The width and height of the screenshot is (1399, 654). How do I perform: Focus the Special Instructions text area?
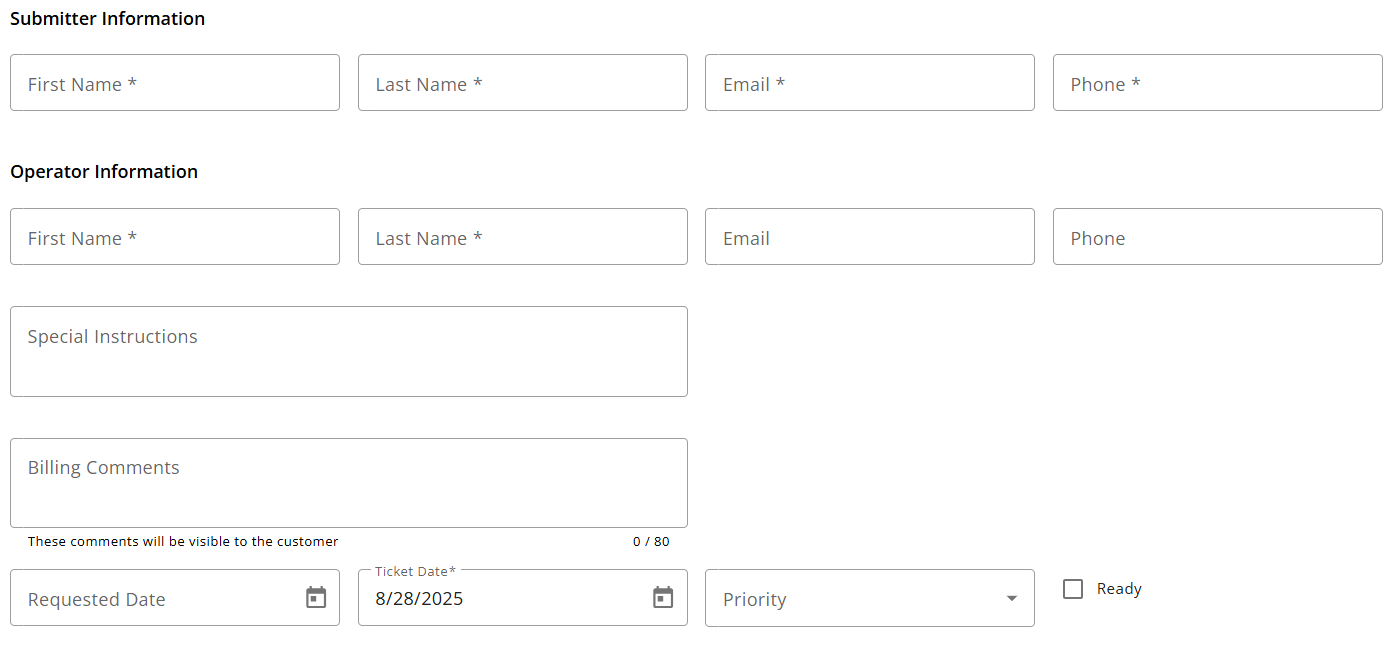click(x=348, y=352)
